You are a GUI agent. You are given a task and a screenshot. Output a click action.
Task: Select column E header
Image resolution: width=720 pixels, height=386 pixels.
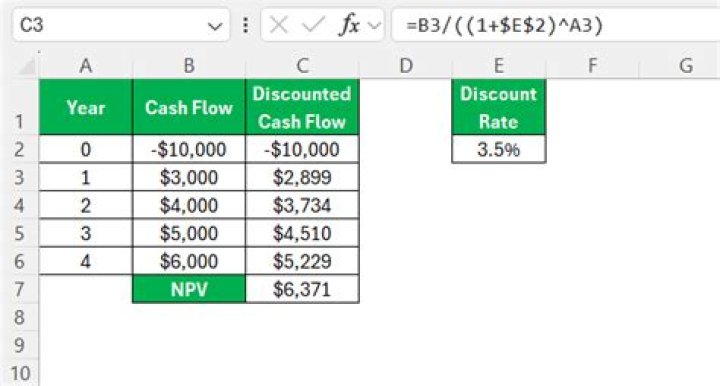click(499, 66)
